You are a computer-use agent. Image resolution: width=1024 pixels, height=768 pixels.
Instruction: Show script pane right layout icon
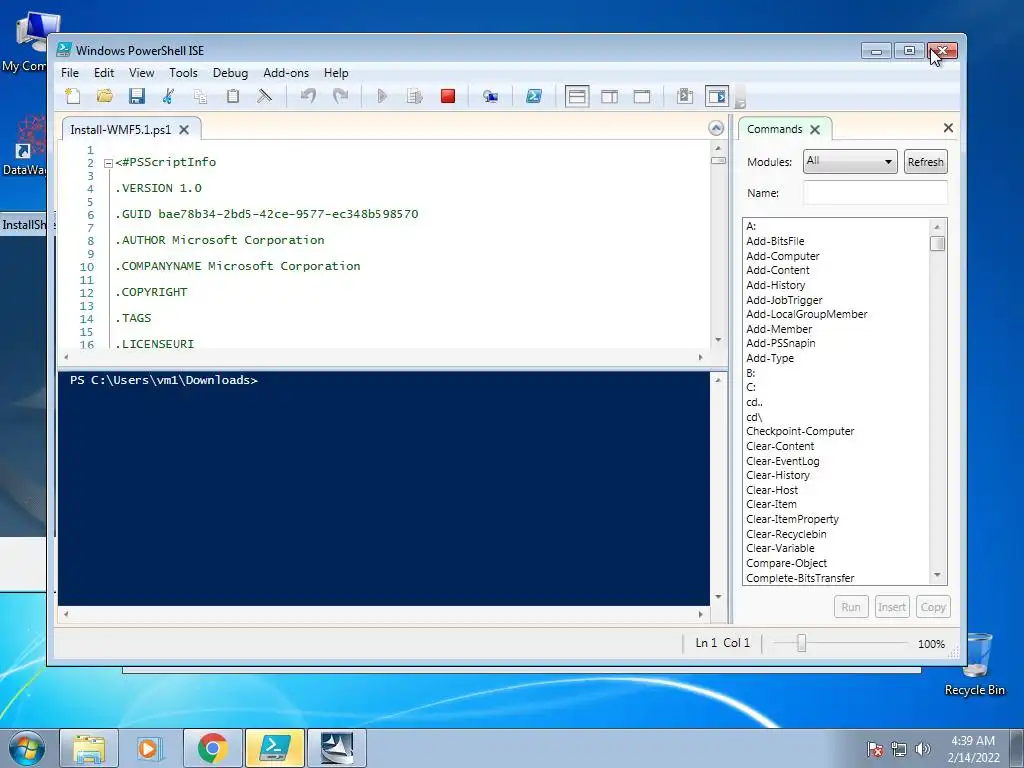(609, 97)
